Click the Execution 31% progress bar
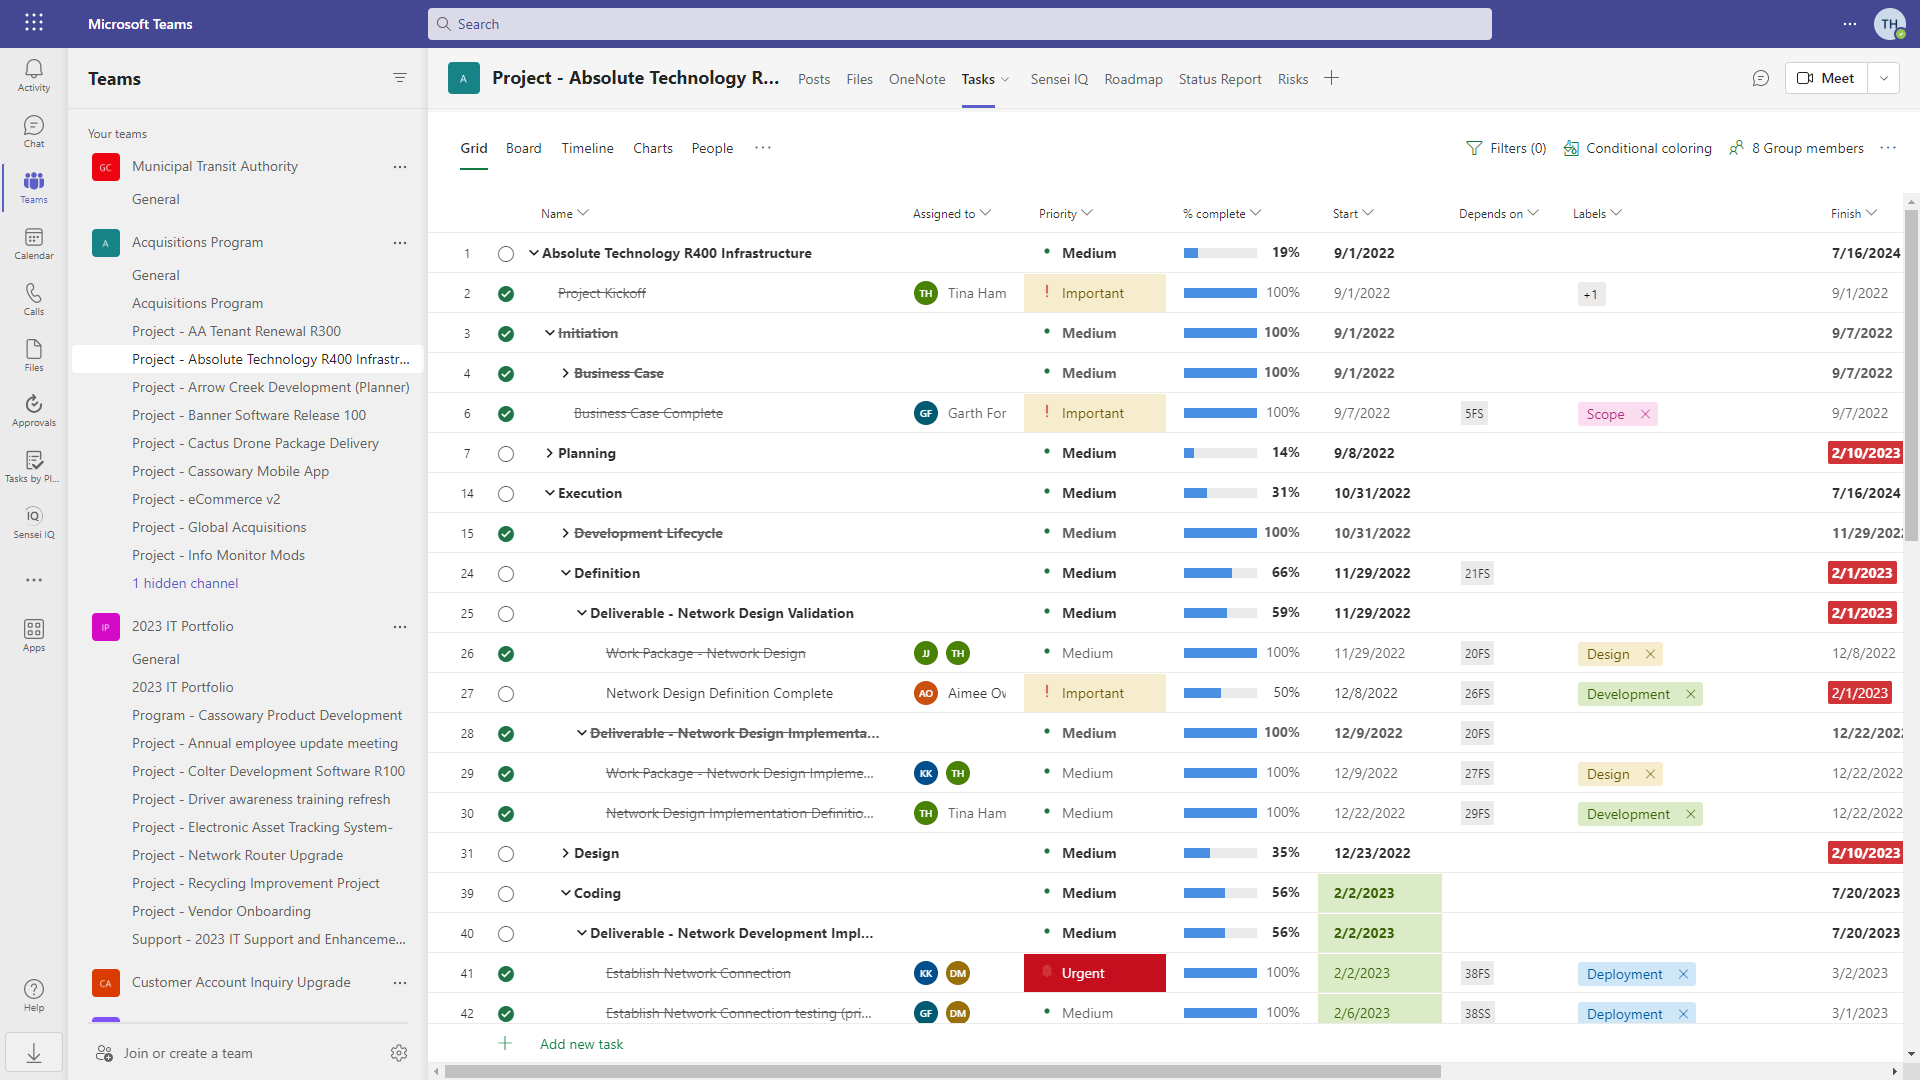 (x=1220, y=493)
